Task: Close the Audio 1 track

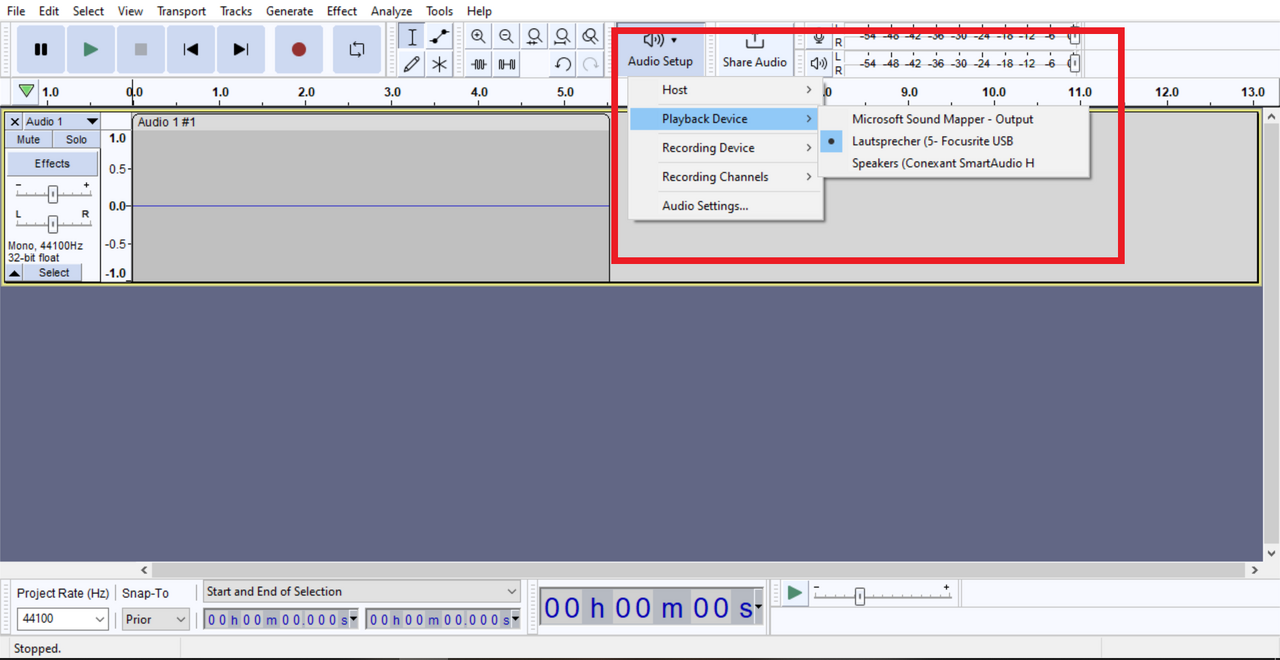Action: click(x=14, y=122)
